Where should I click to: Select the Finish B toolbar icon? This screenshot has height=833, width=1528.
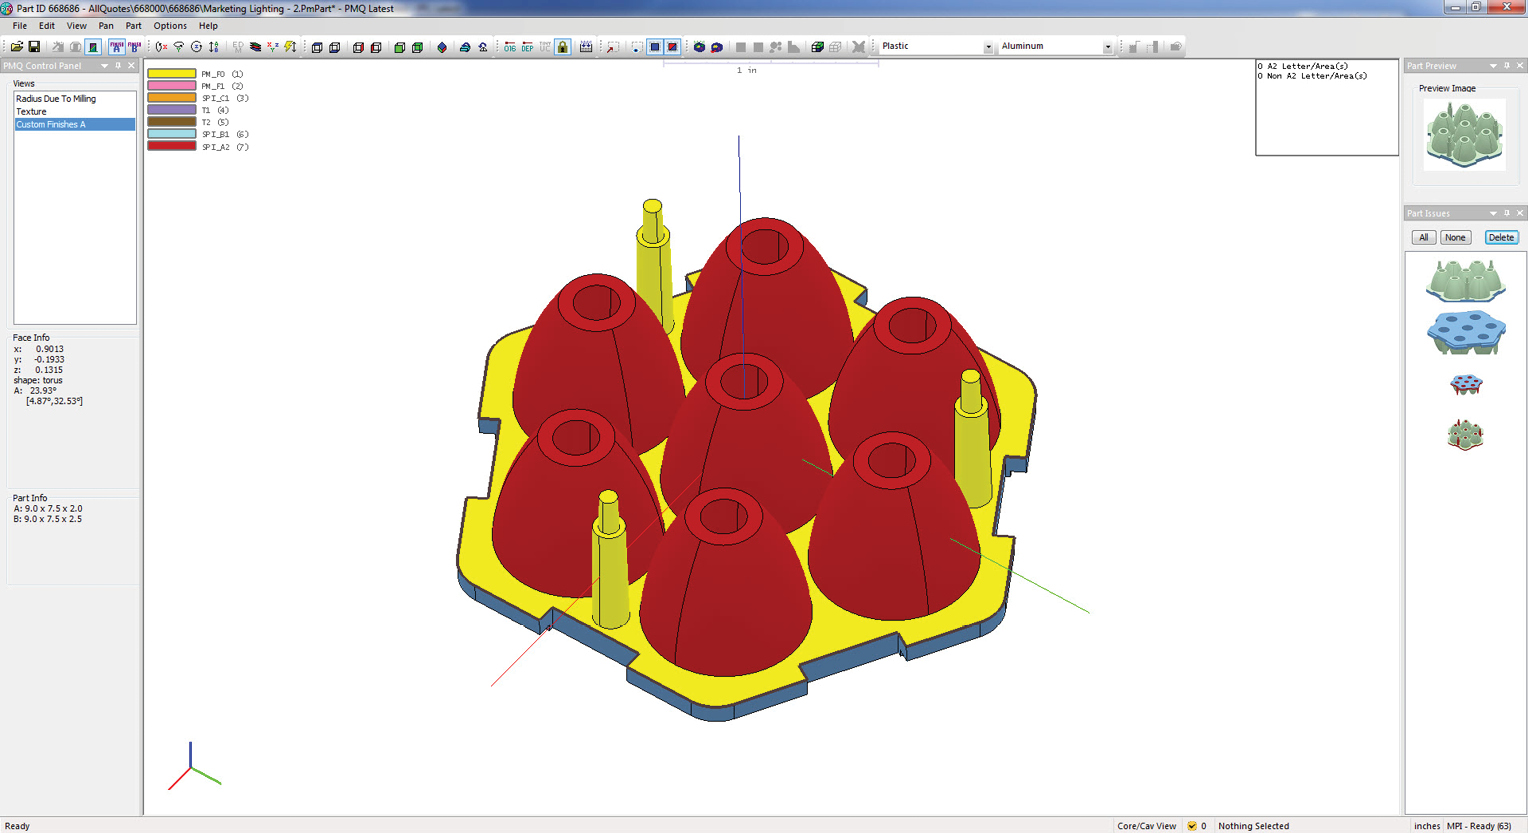pyautogui.click(x=134, y=47)
